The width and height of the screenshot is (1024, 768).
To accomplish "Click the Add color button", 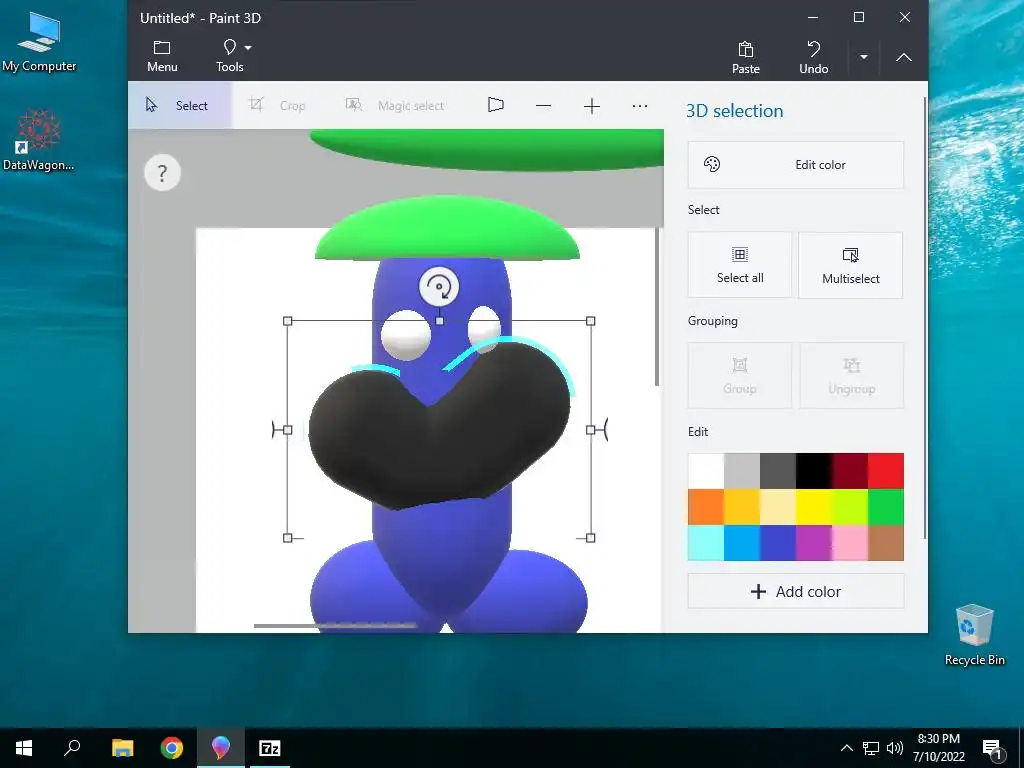I will [x=795, y=591].
